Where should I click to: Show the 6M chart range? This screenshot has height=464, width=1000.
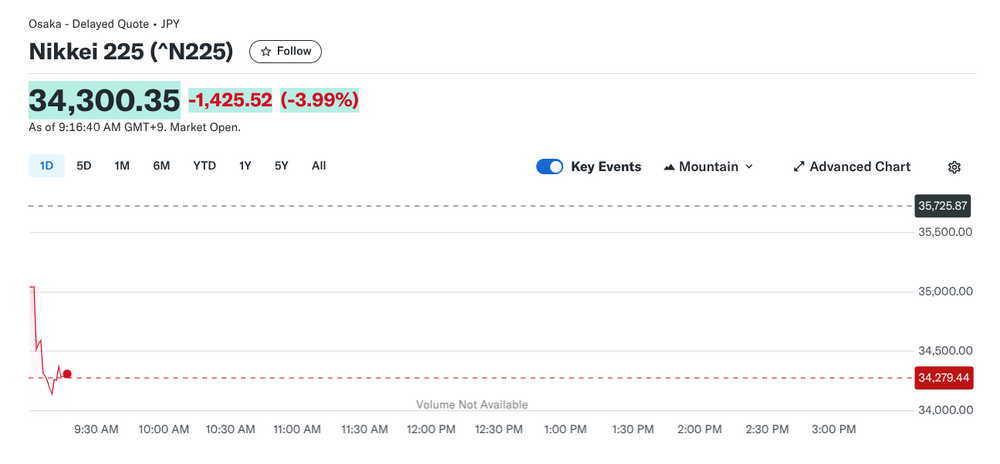(161, 166)
